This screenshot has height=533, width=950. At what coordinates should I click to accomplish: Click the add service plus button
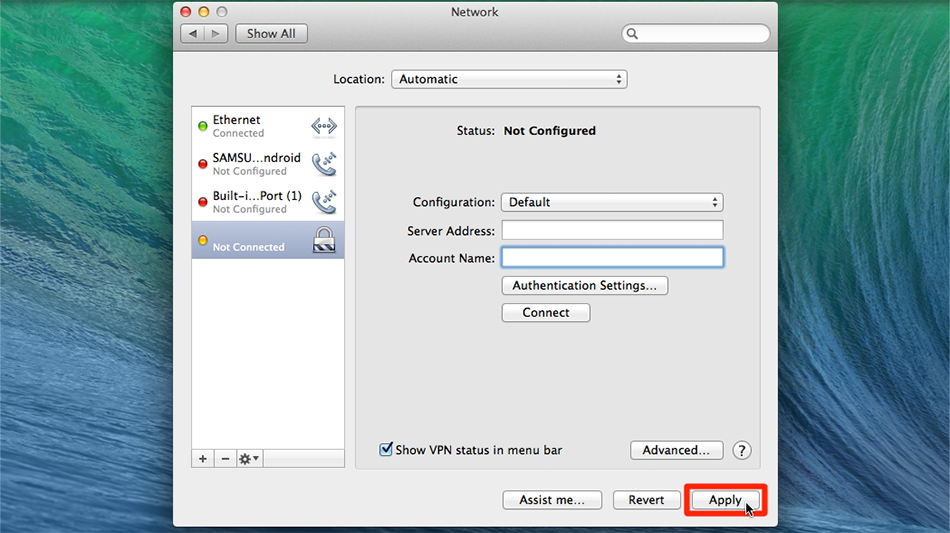click(203, 458)
